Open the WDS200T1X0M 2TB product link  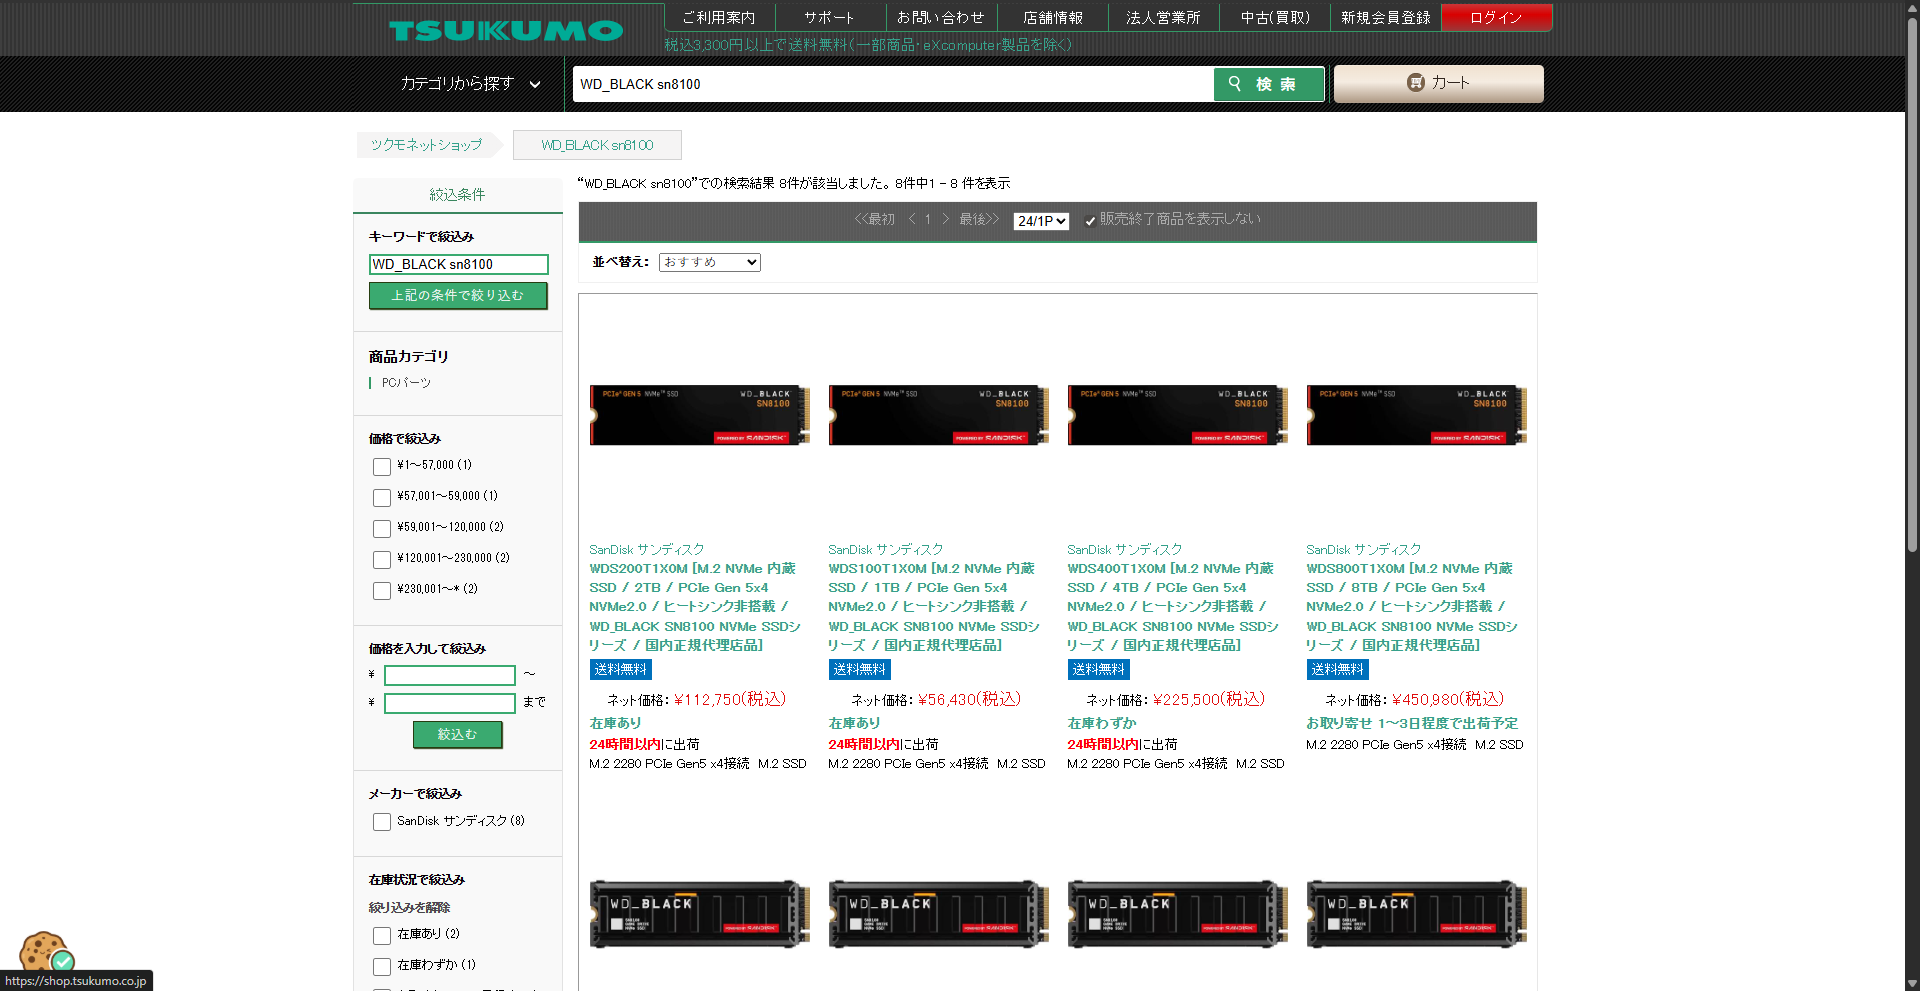[695, 607]
